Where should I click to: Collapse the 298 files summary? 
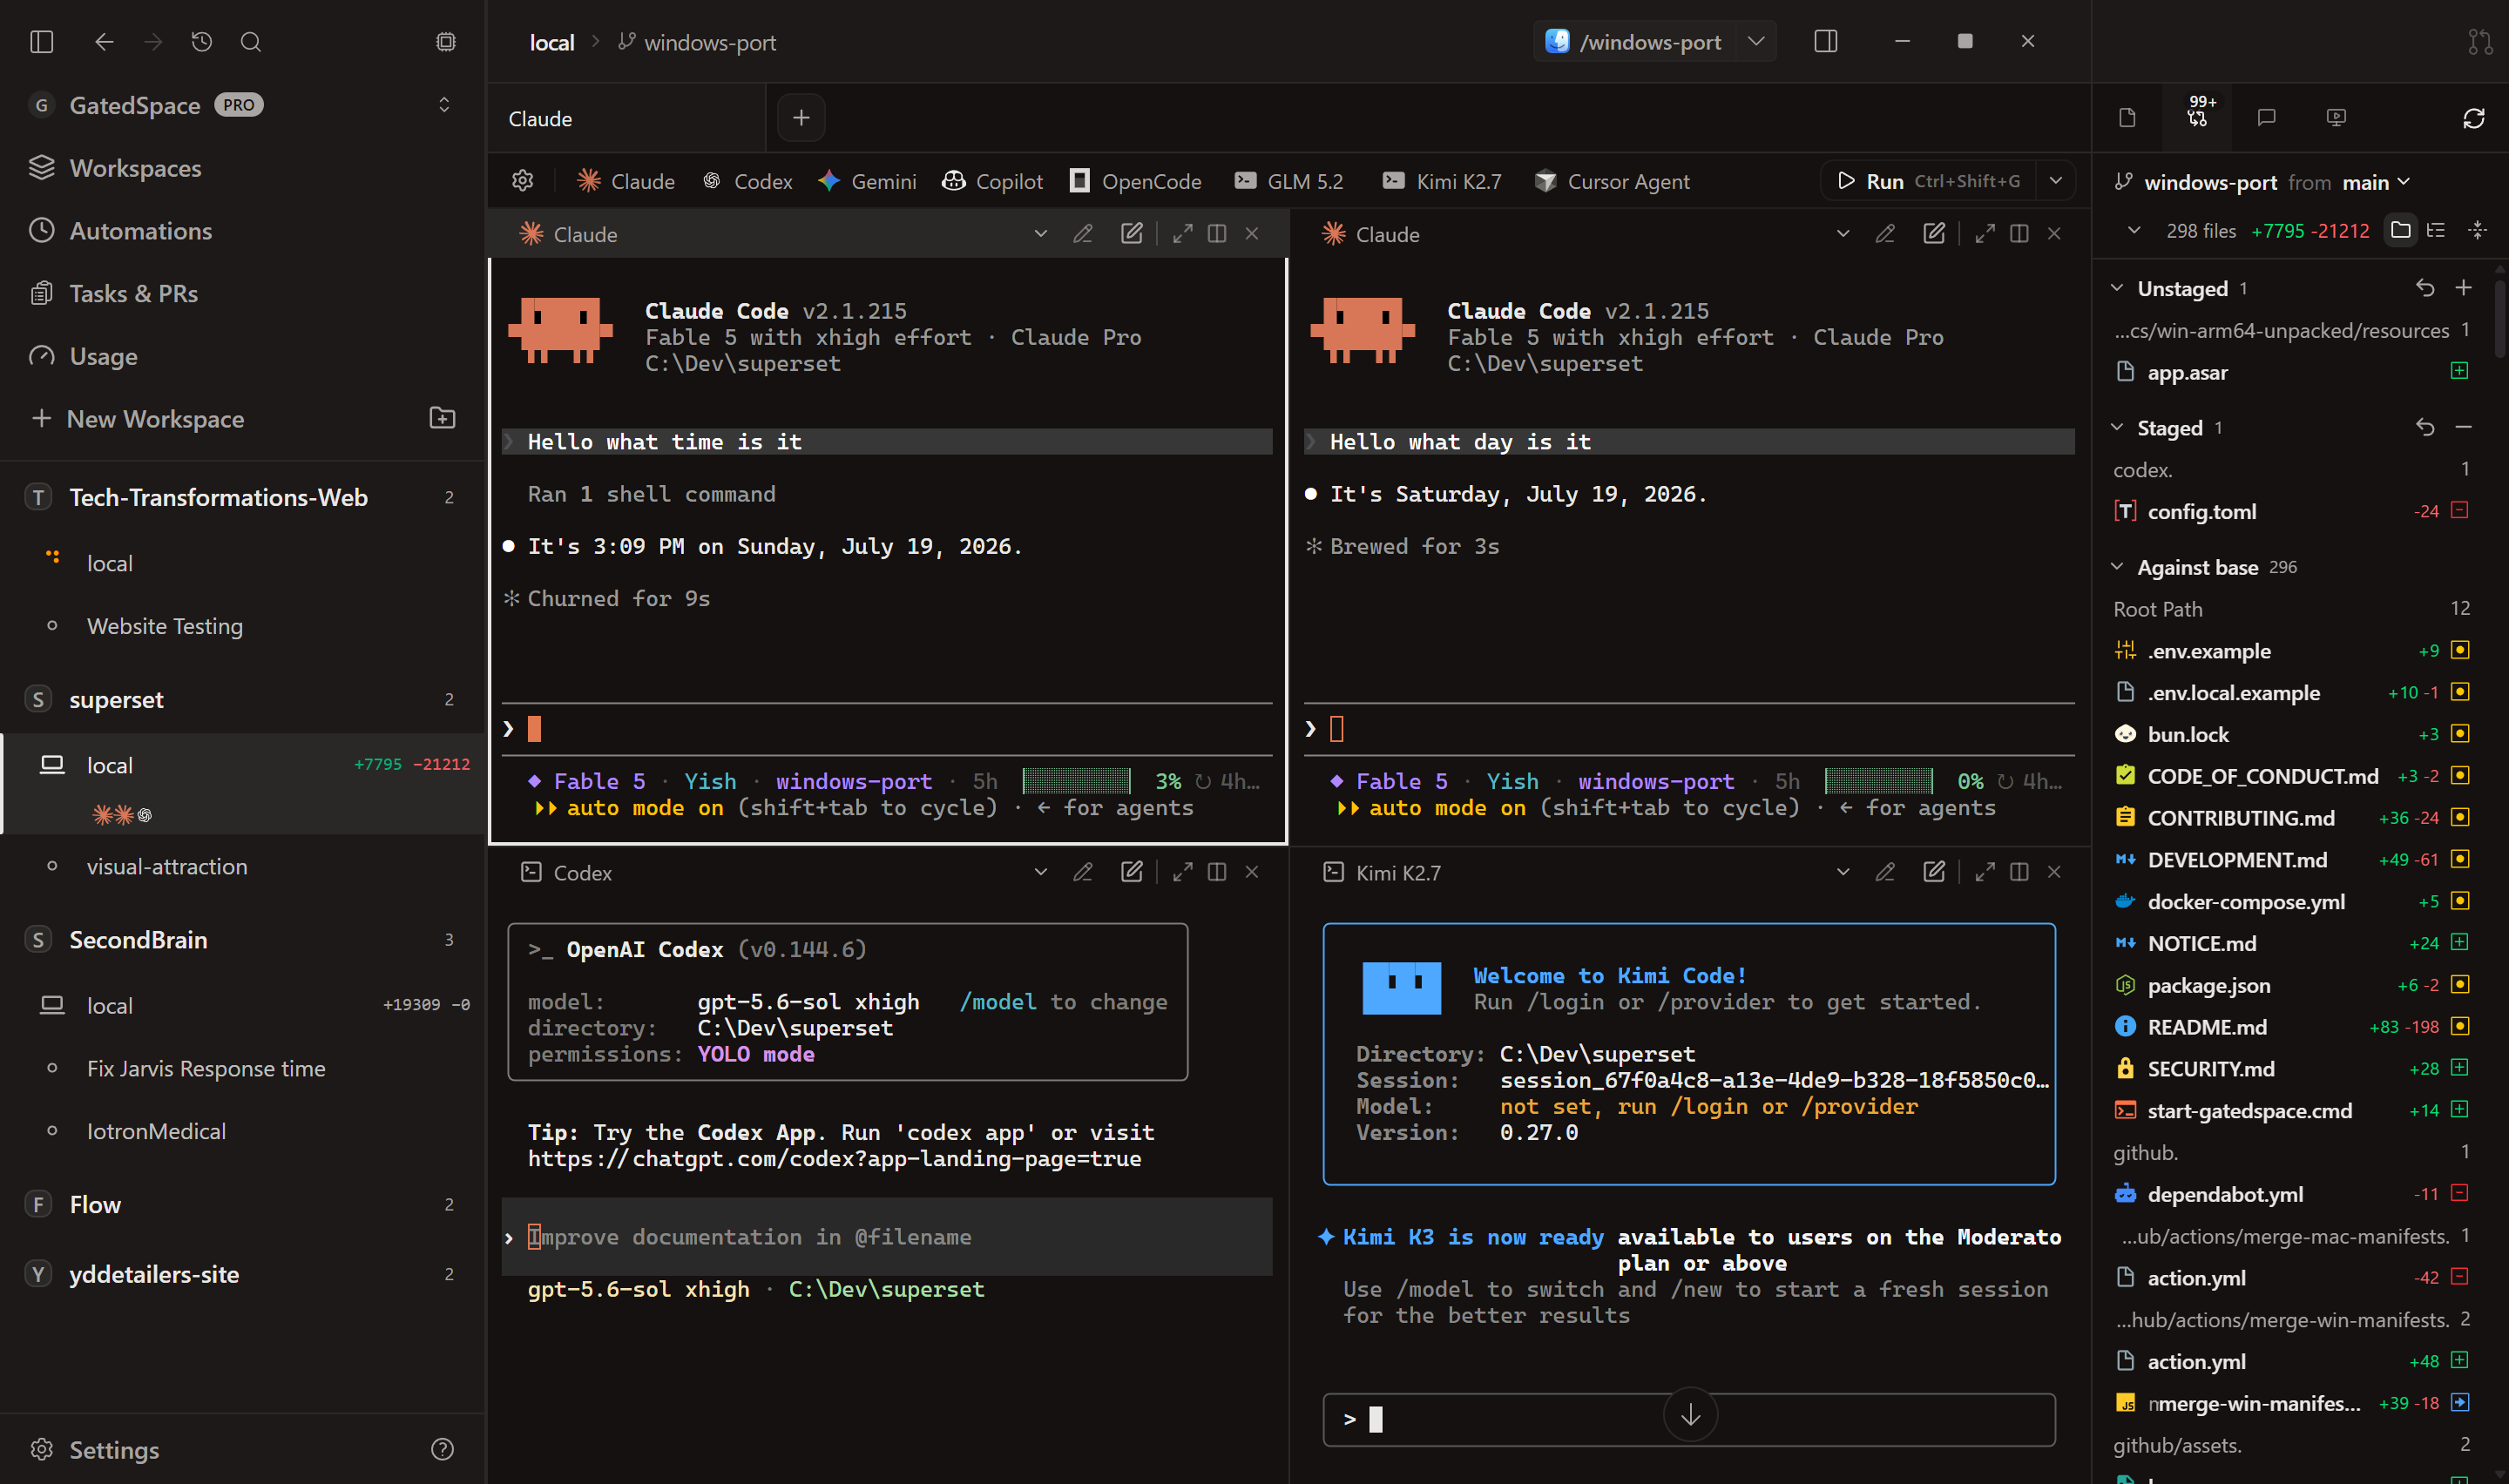coord(2133,231)
